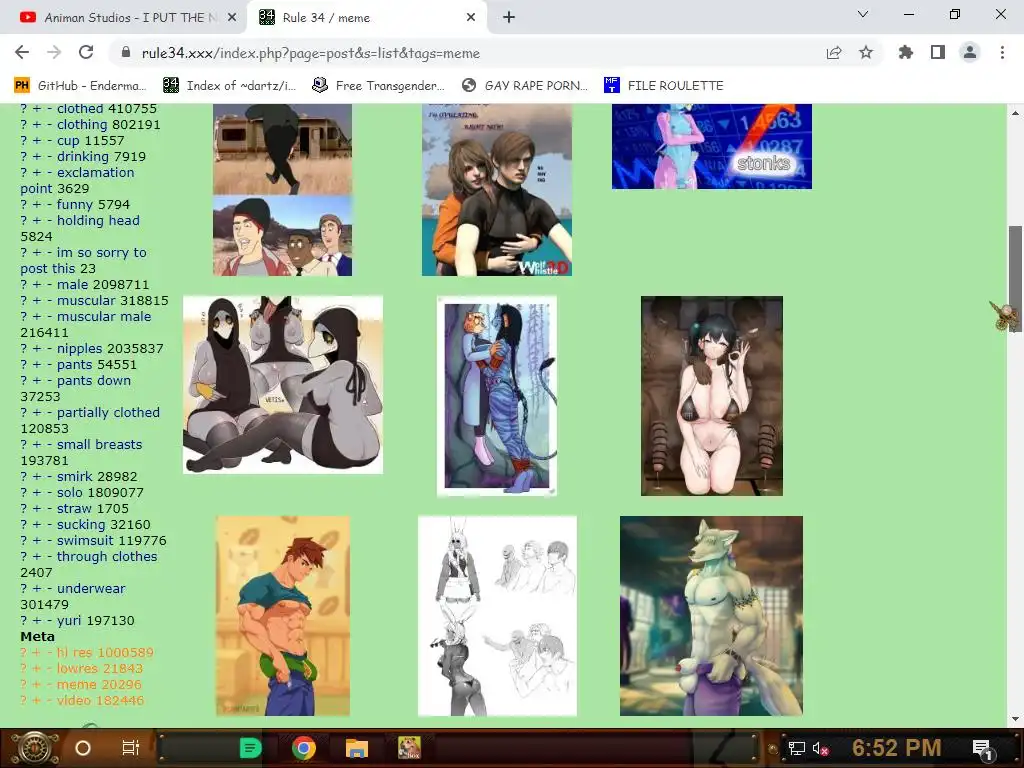
Task: Open the solo tag link
Action: pos(69,492)
